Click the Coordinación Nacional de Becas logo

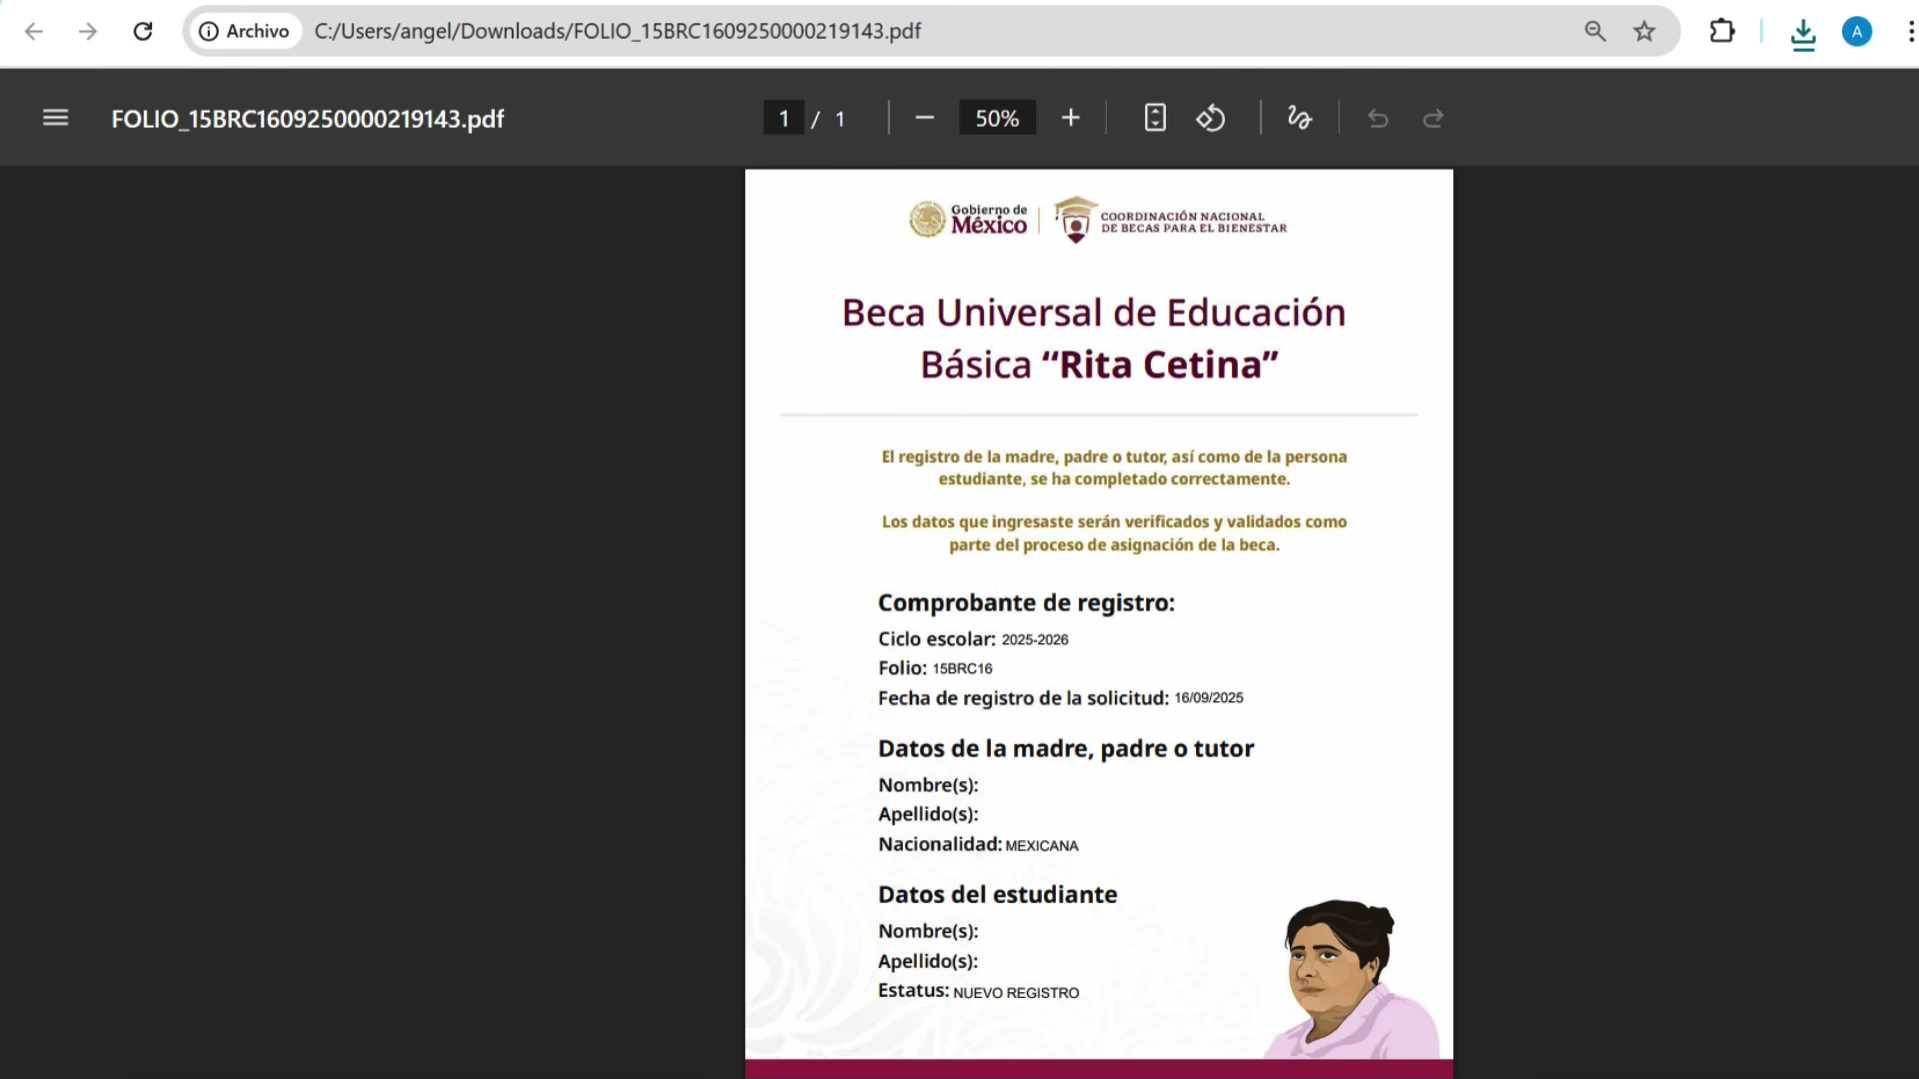coord(1171,220)
